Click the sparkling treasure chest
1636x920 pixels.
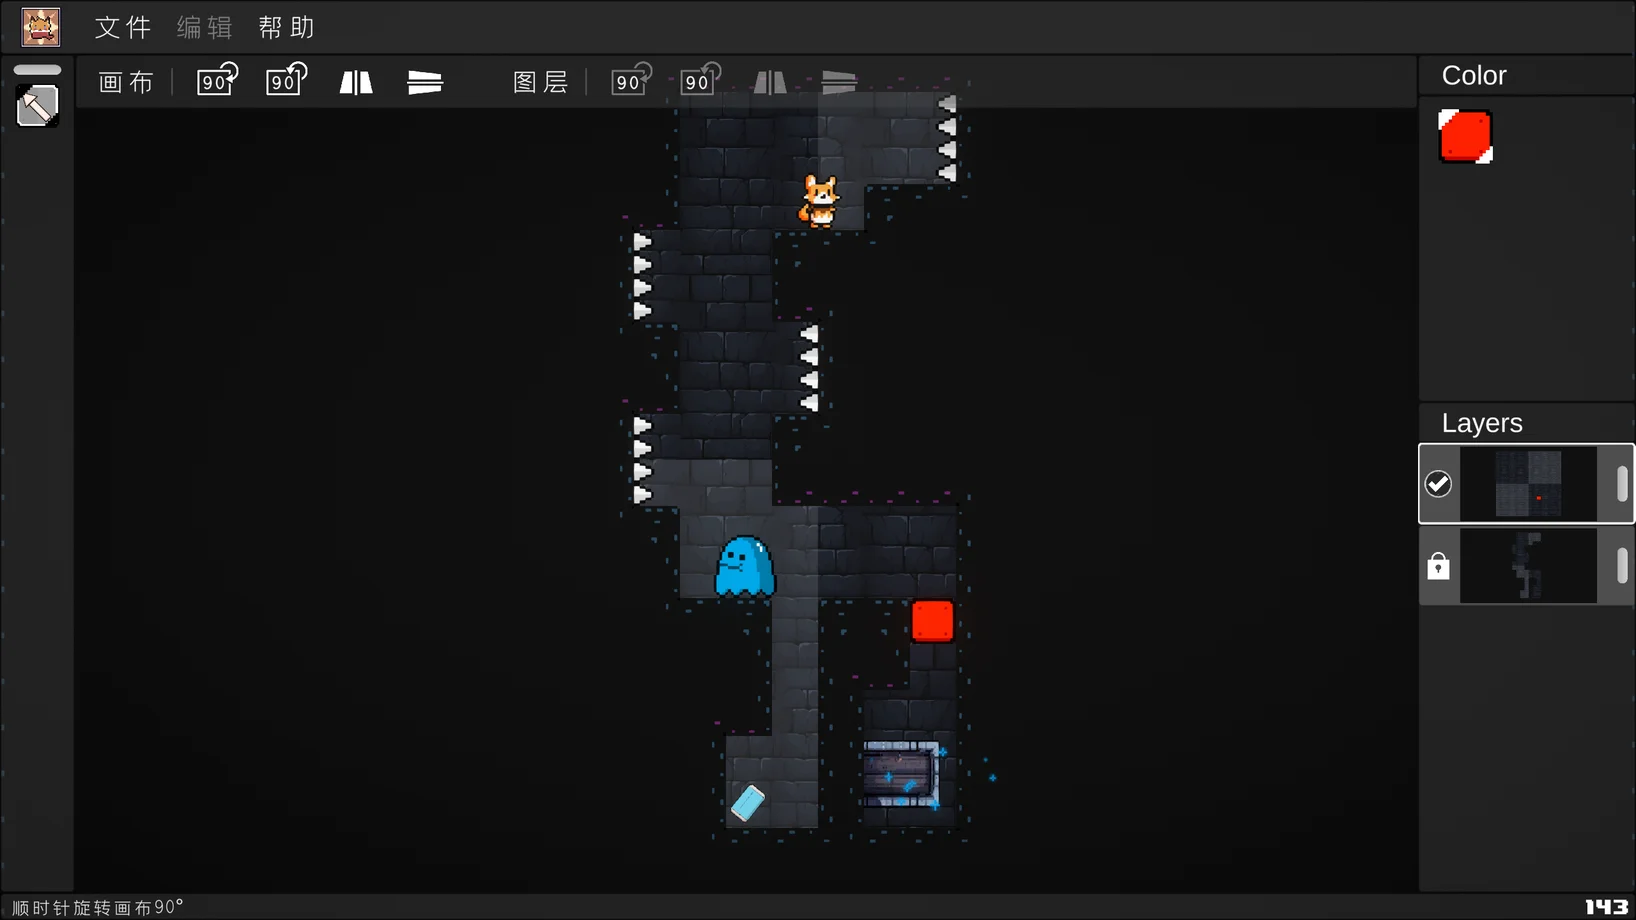pyautogui.click(x=901, y=774)
